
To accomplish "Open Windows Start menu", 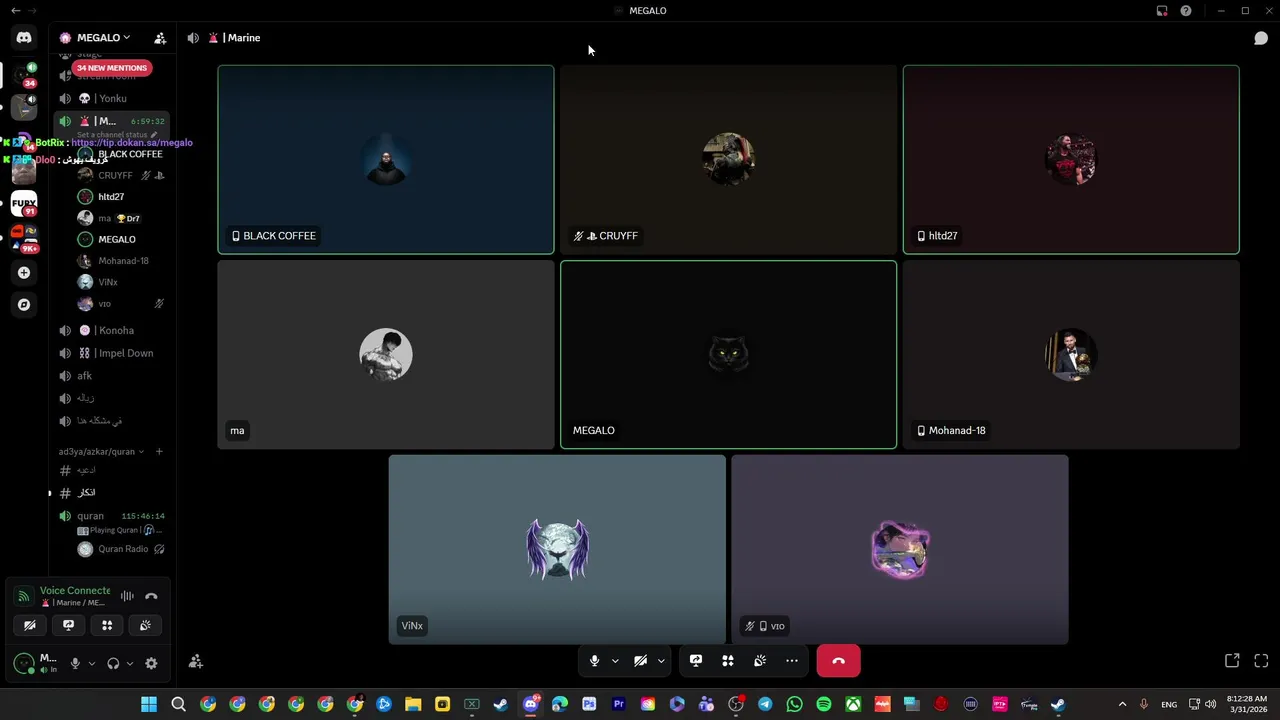I will [149, 704].
